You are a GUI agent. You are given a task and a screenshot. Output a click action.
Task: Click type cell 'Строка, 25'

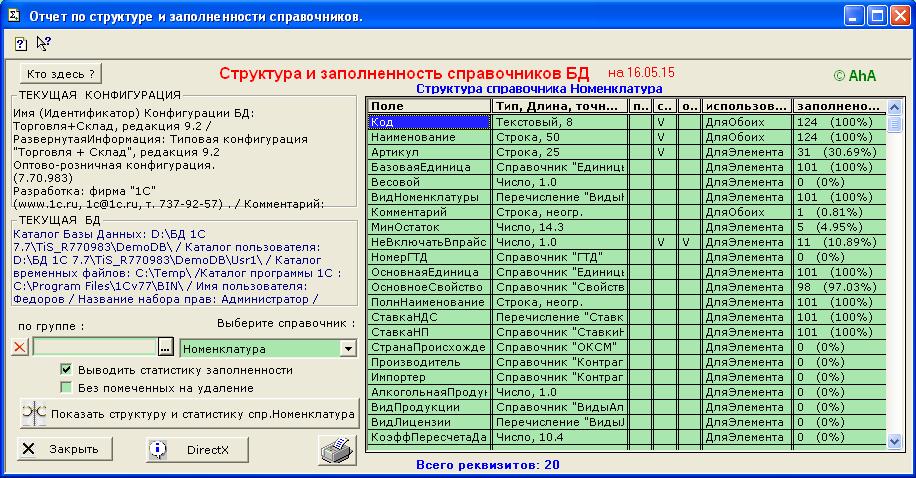point(560,152)
